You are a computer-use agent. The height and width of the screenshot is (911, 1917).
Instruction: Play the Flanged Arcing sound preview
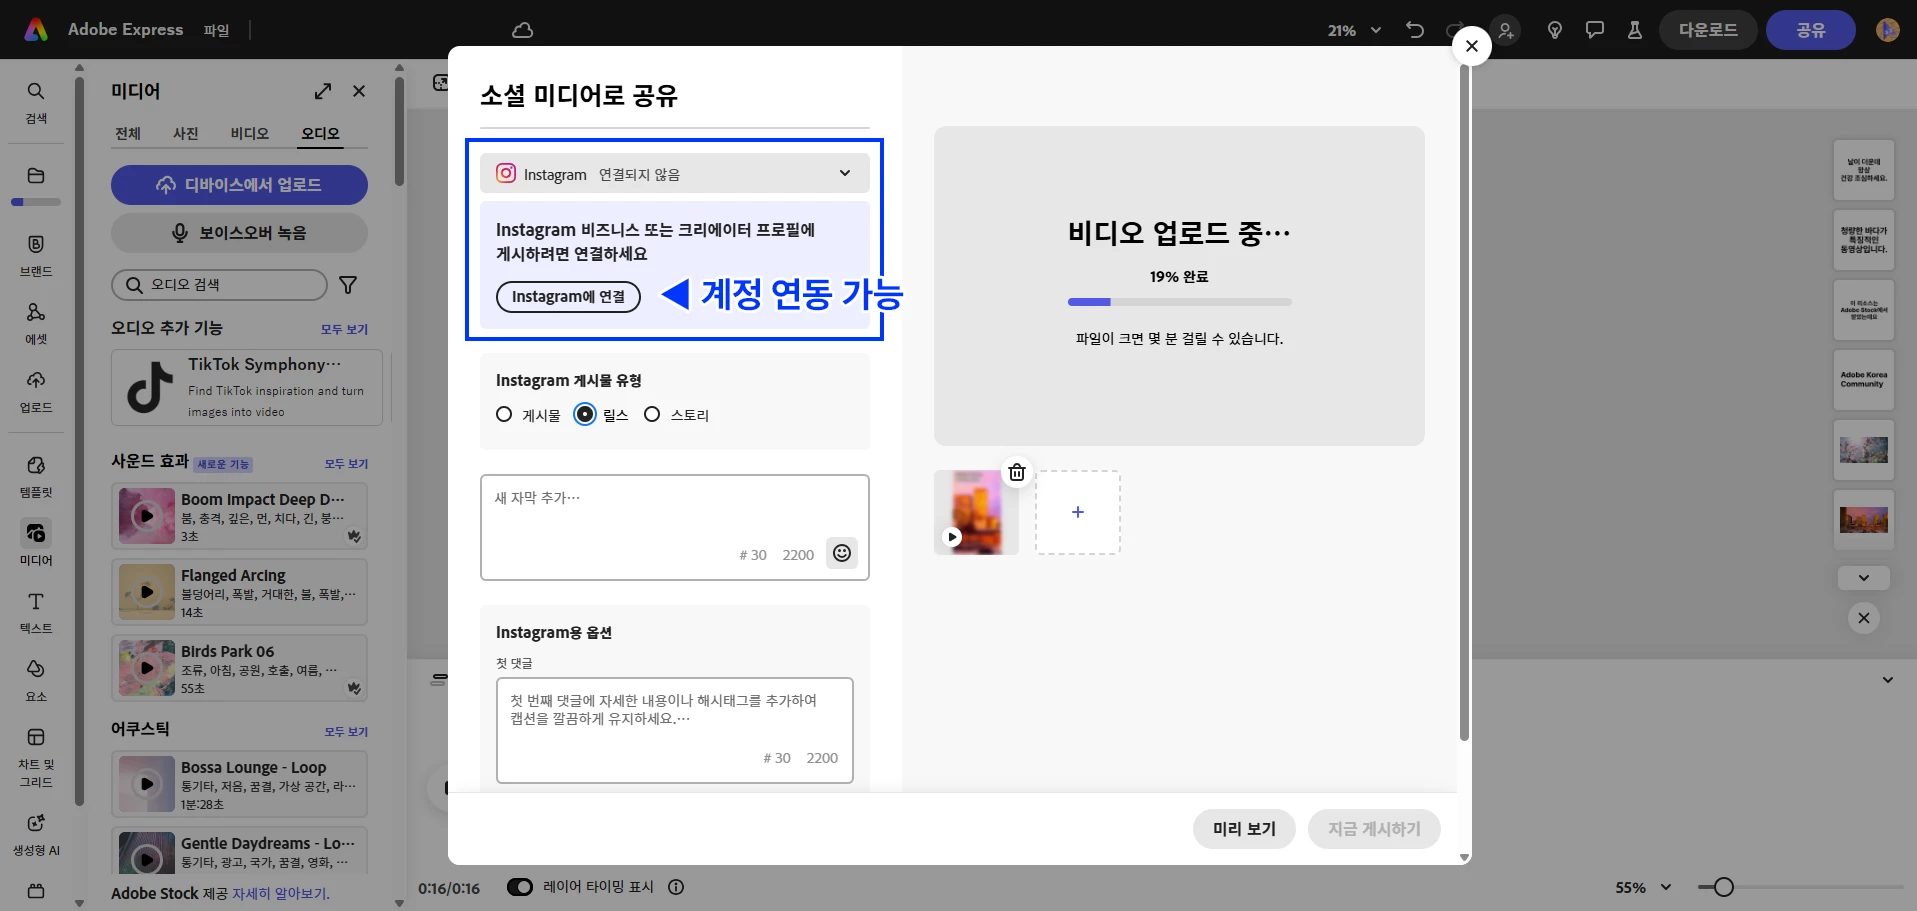click(x=147, y=592)
